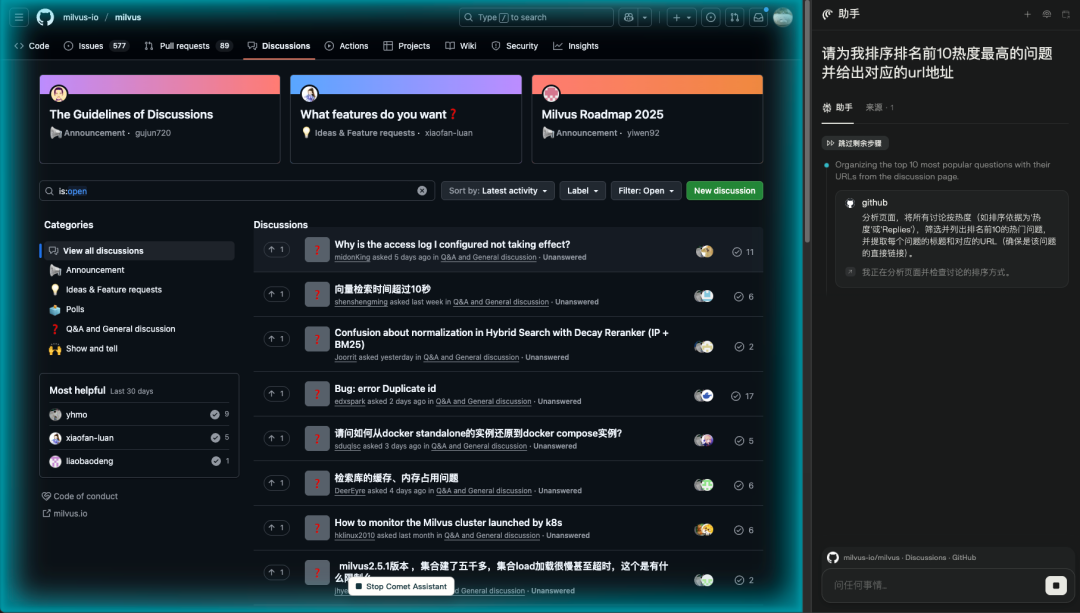Upvote the milvus2.5.1版本 discussion
The image size is (1080, 613).
(x=276, y=572)
